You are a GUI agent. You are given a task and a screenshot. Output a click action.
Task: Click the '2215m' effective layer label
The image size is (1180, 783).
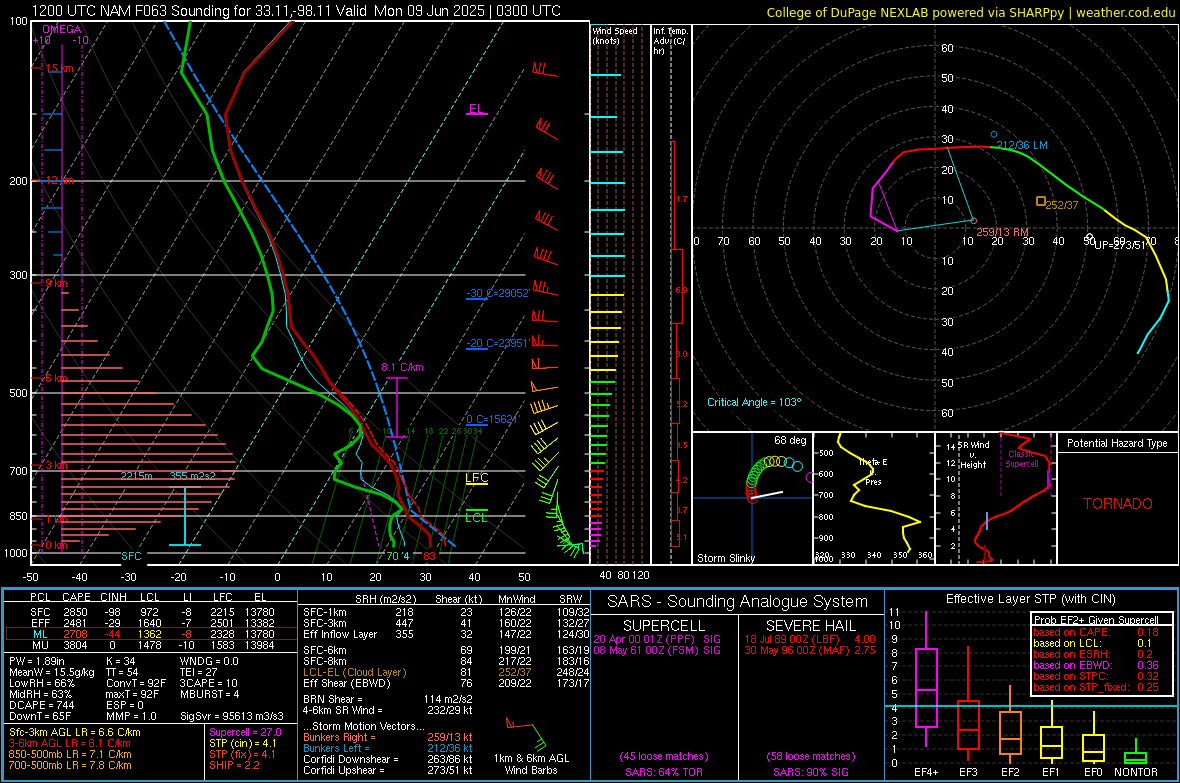pyautogui.click(x=137, y=476)
